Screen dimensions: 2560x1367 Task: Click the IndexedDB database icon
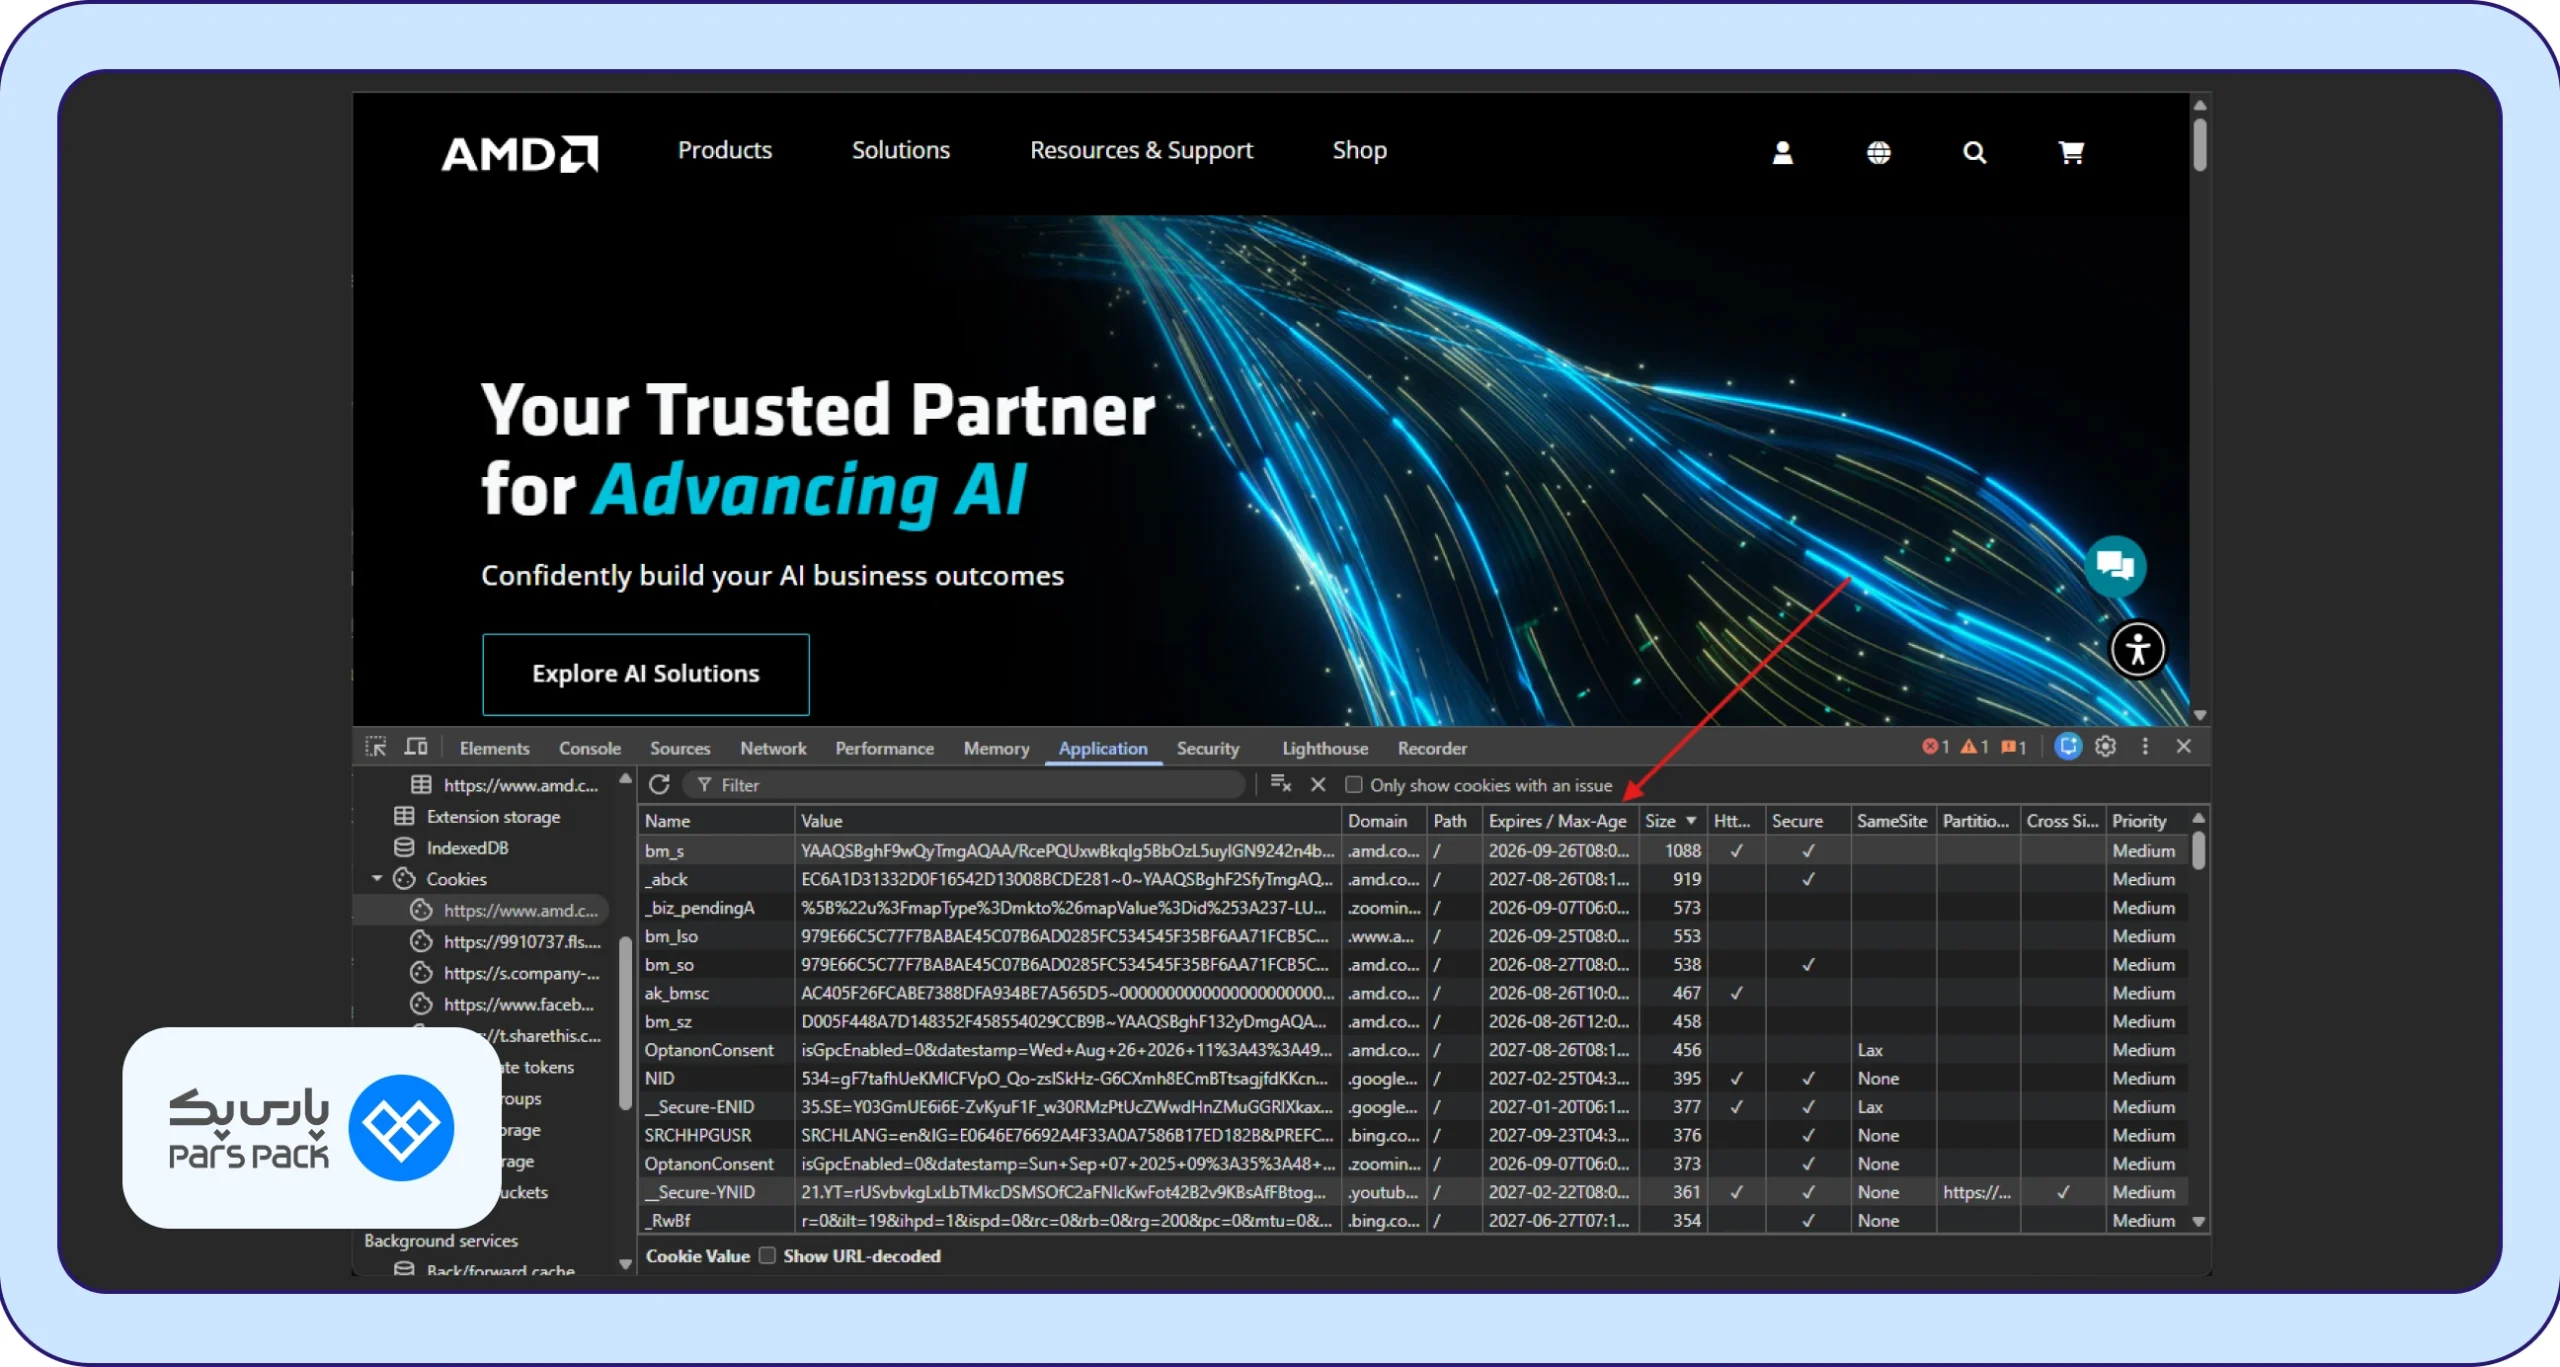coord(404,847)
